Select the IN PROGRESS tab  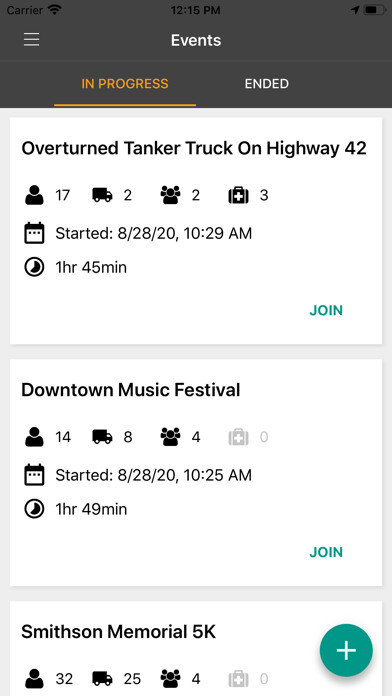pos(125,83)
